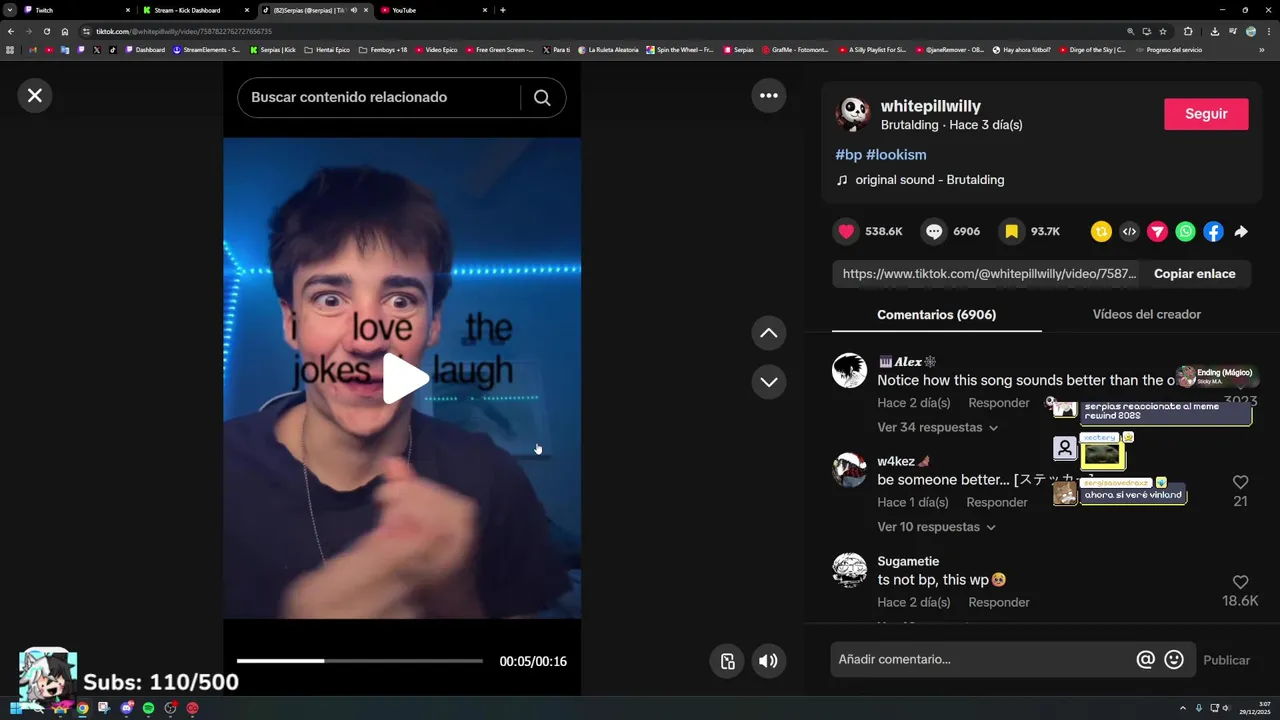Open browser extensions puzzle icon
The image size is (1280, 720).
(x=1188, y=31)
